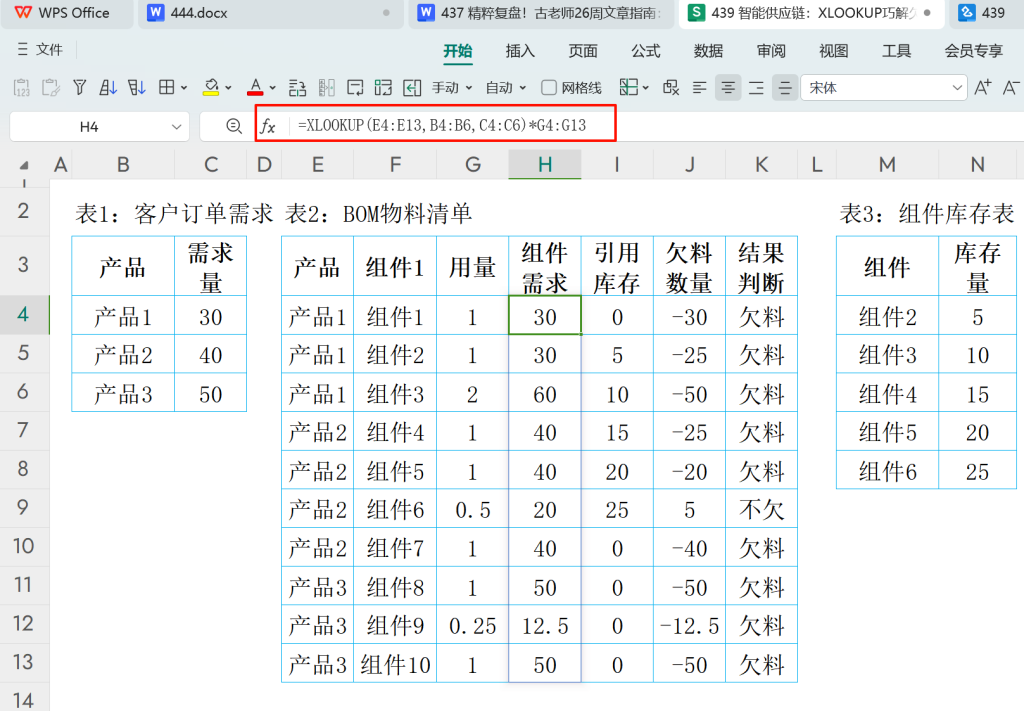Select the 产品3 cell in 表1
This screenshot has width=1024, height=711.
[x=123, y=394]
